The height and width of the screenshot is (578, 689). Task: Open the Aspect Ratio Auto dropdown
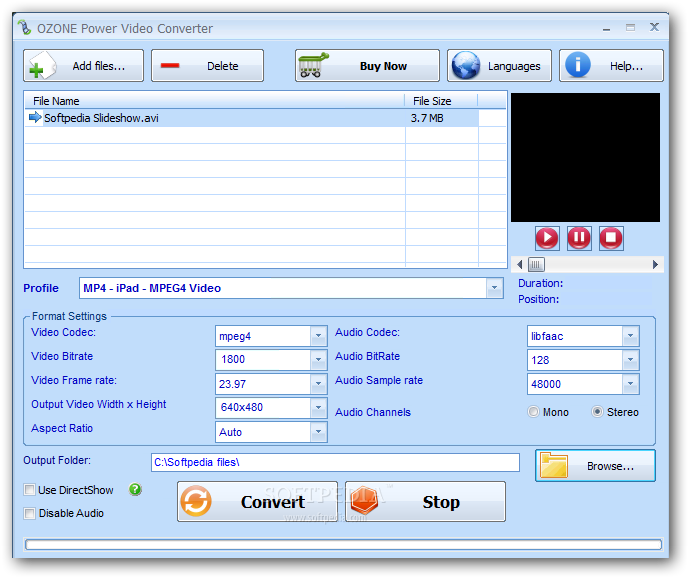(x=318, y=432)
